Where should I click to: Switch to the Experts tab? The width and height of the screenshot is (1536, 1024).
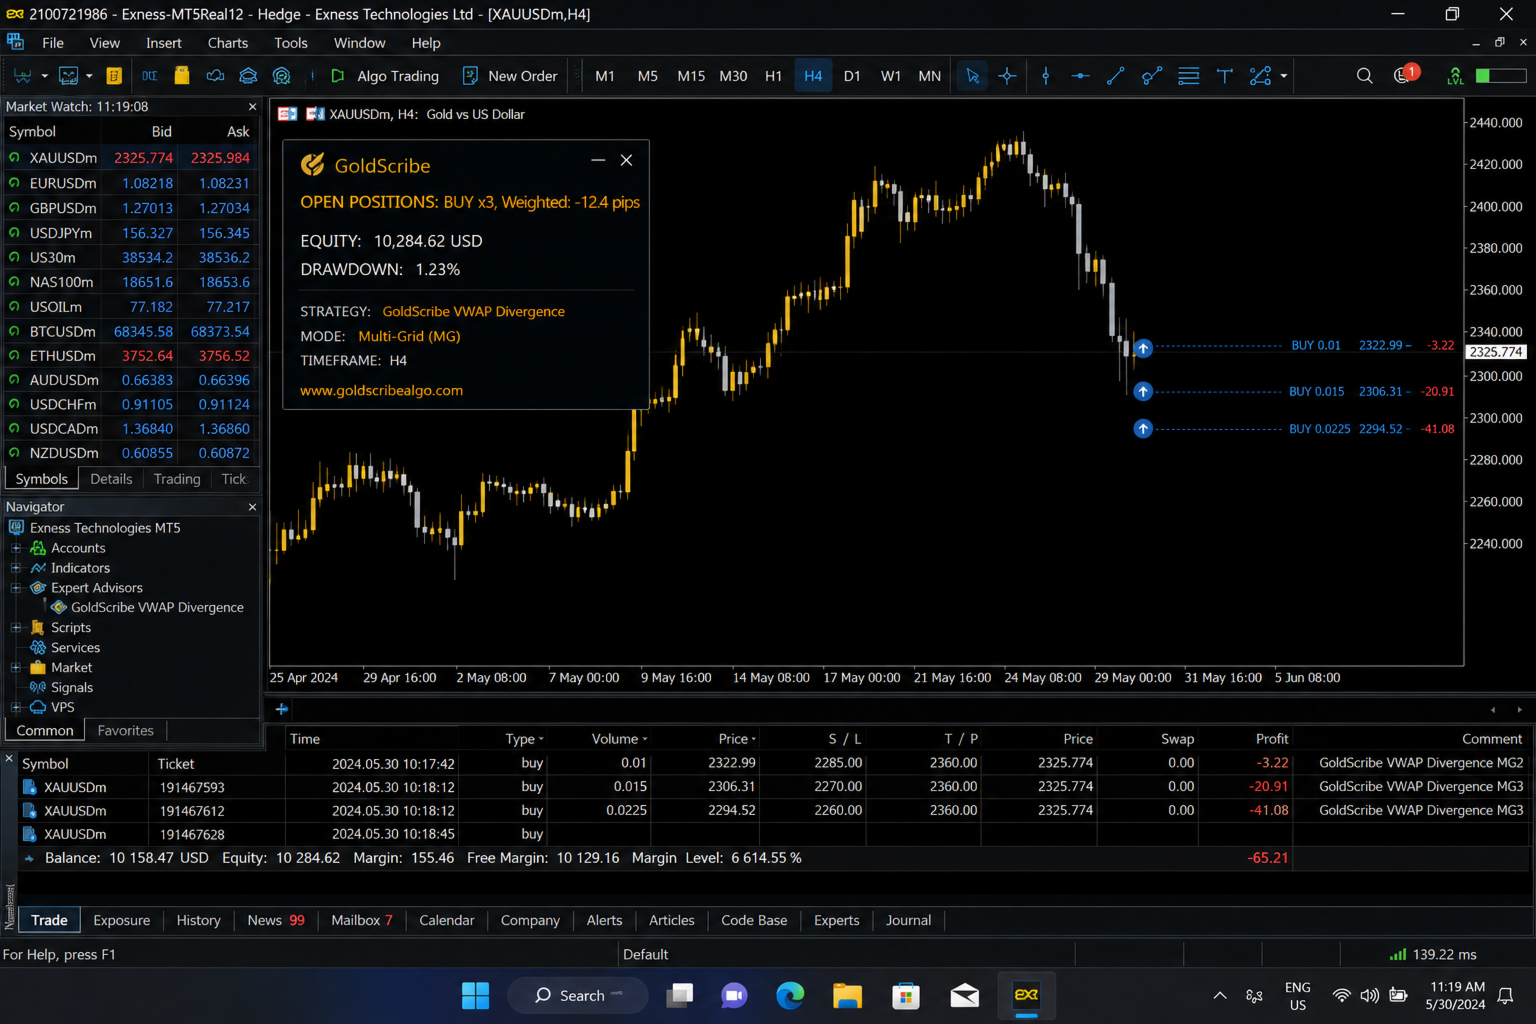coord(836,920)
